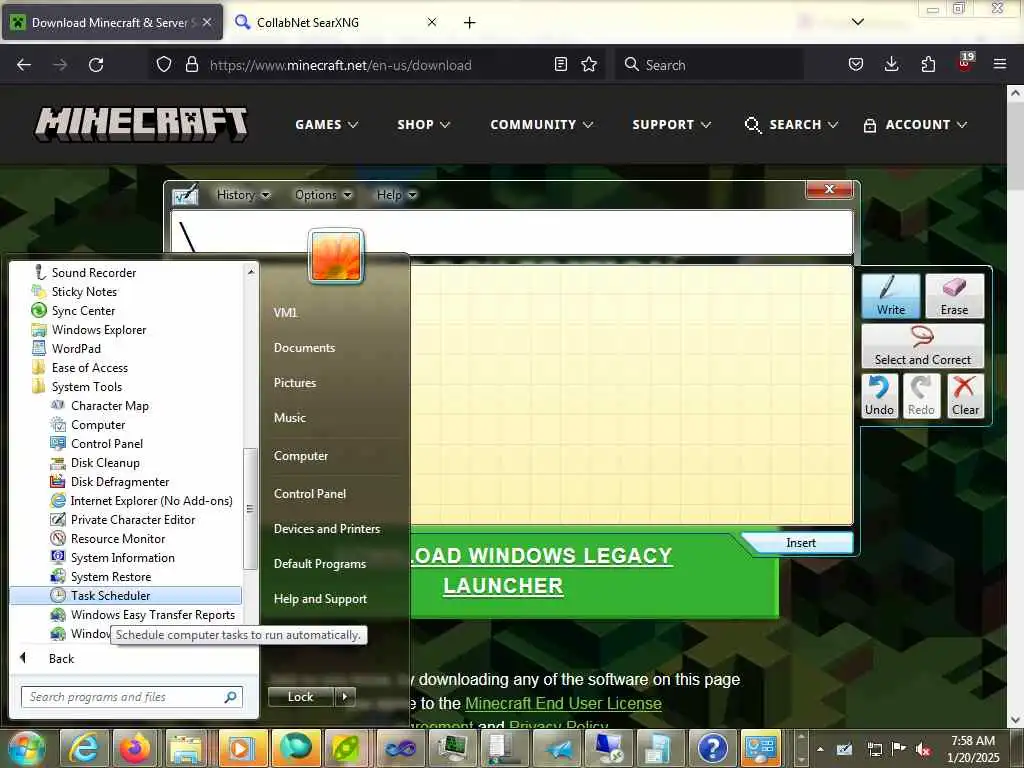This screenshot has width=1024, height=768.
Task: Expand the COMMUNITY navigation dropdown
Action: (x=541, y=124)
